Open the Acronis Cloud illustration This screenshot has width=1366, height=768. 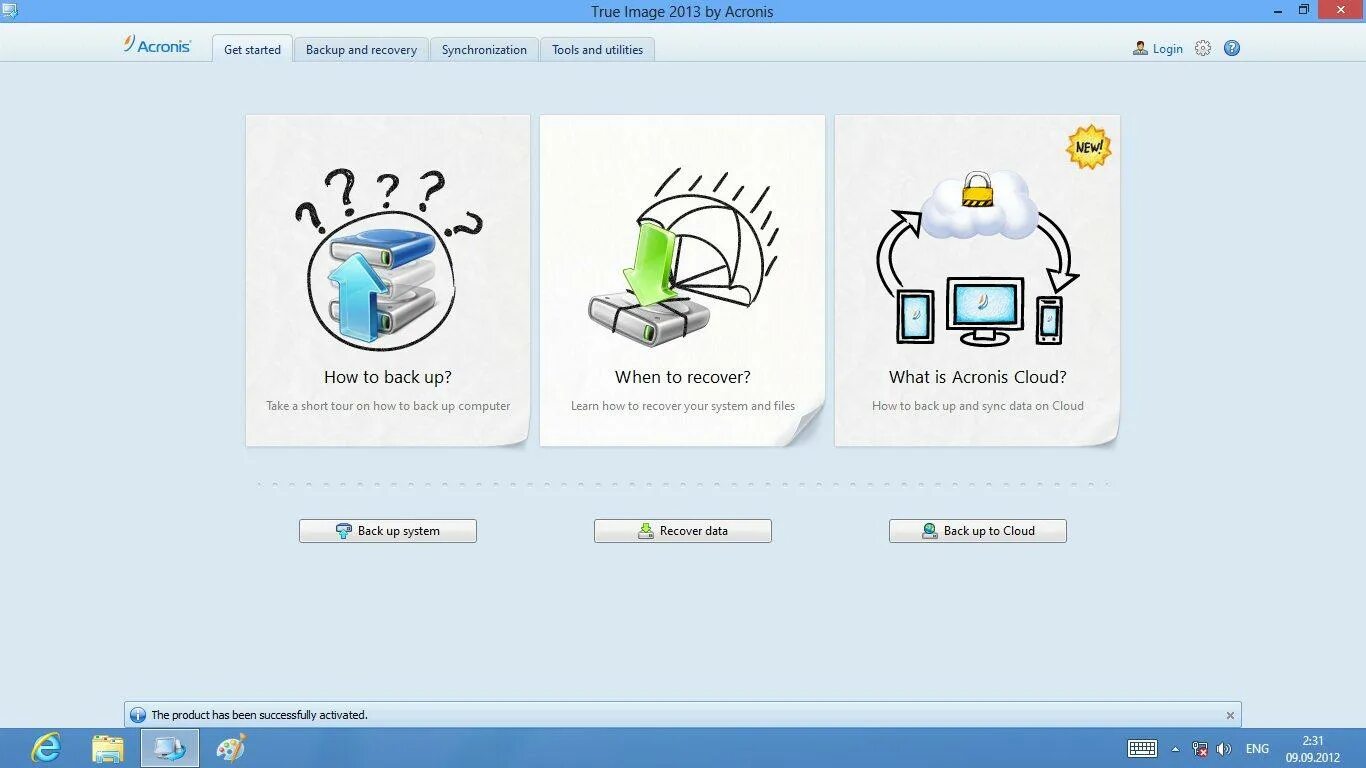pyautogui.click(x=977, y=258)
